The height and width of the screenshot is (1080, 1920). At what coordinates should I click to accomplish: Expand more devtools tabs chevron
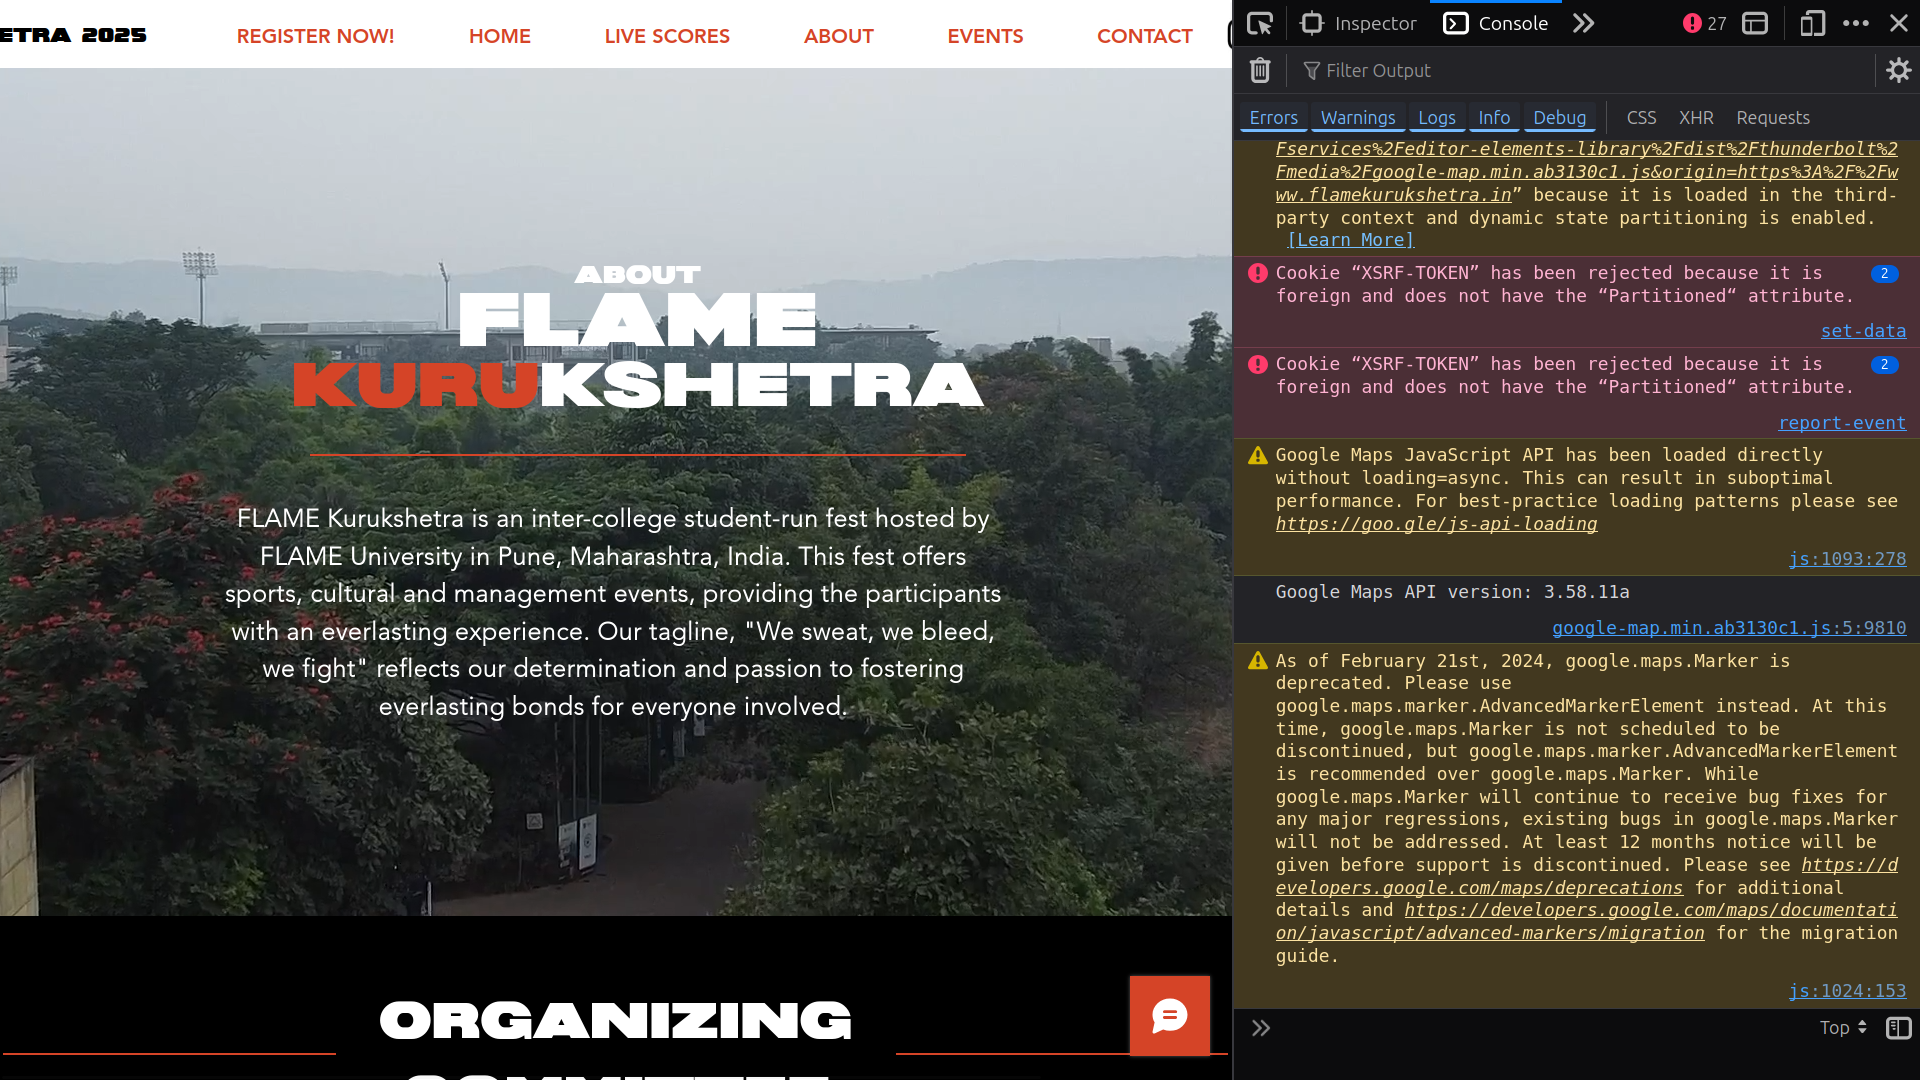click(x=1583, y=23)
